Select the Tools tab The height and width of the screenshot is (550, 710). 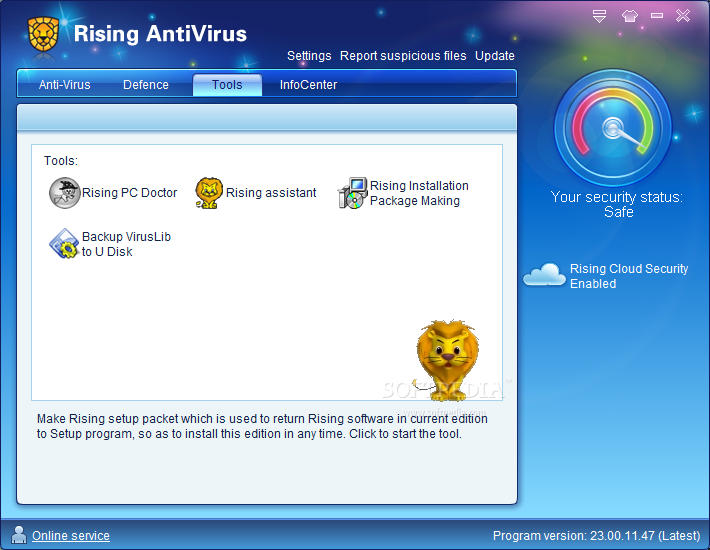227,85
